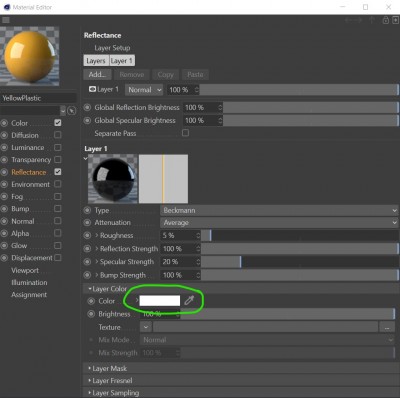The image size is (400, 398).
Task: Click the keyframe dot beside Bump Strength
Action: pos(87,275)
